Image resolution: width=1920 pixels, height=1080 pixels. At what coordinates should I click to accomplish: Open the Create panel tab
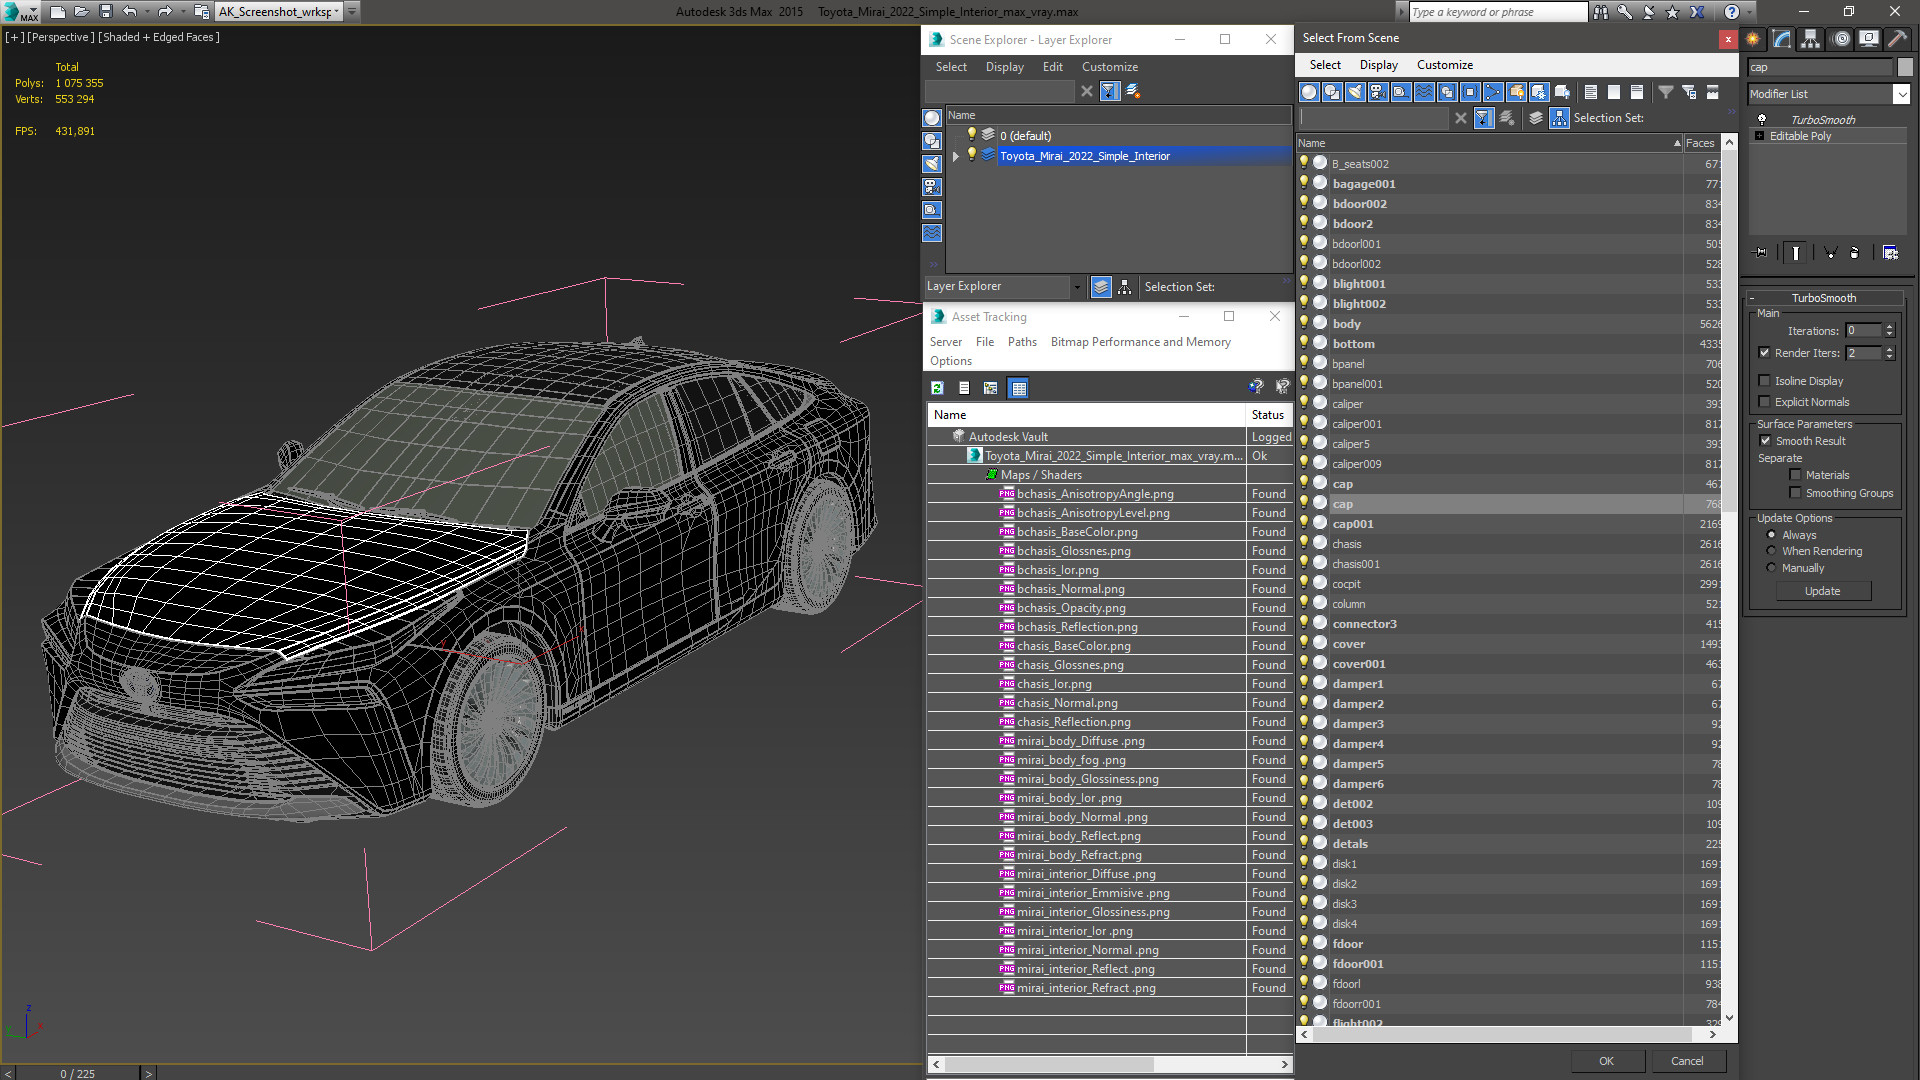tap(1753, 39)
